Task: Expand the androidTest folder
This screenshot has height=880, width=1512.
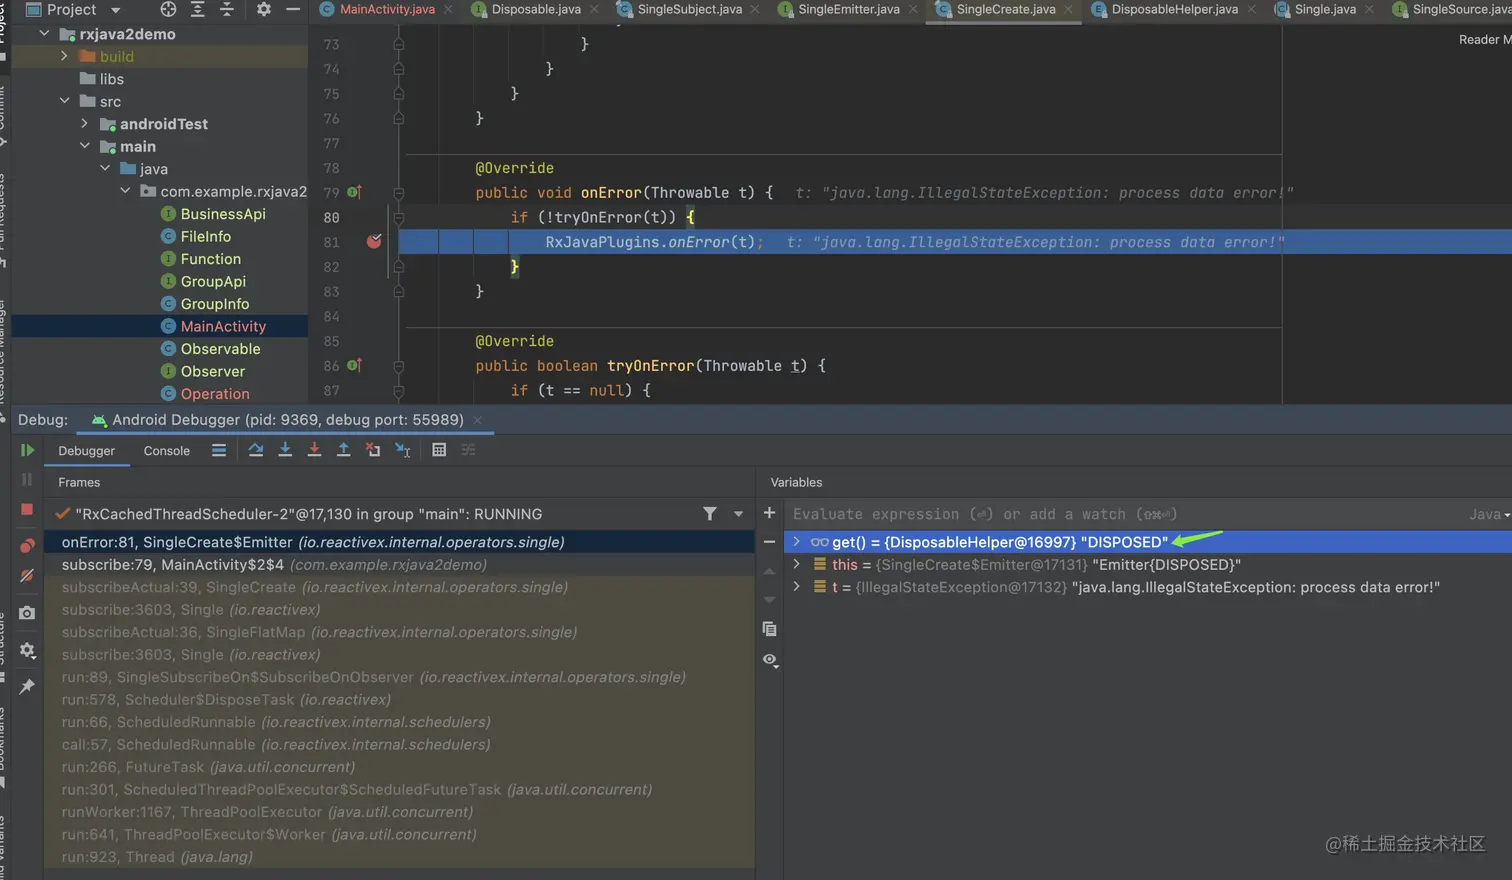Action: [84, 123]
